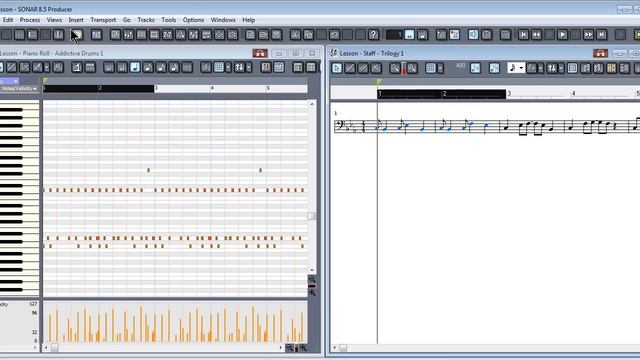Click the double-arrow fast forward transport button
This screenshot has width=640, height=360.
tap(588, 35)
